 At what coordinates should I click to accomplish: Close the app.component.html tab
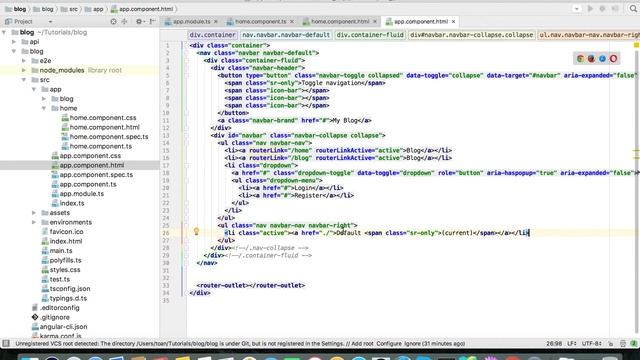453,22
